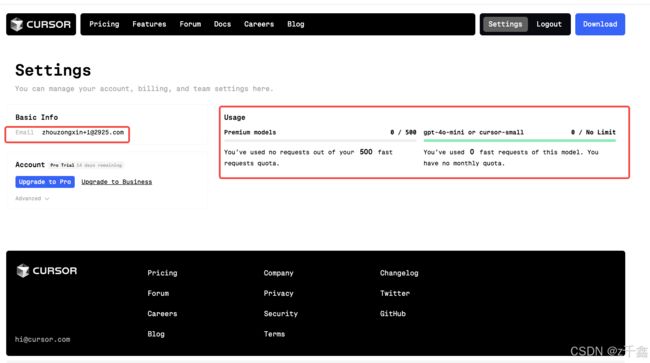Open Docs in the top navigation
Viewport: 650px width, 363px height.
[x=222, y=24]
